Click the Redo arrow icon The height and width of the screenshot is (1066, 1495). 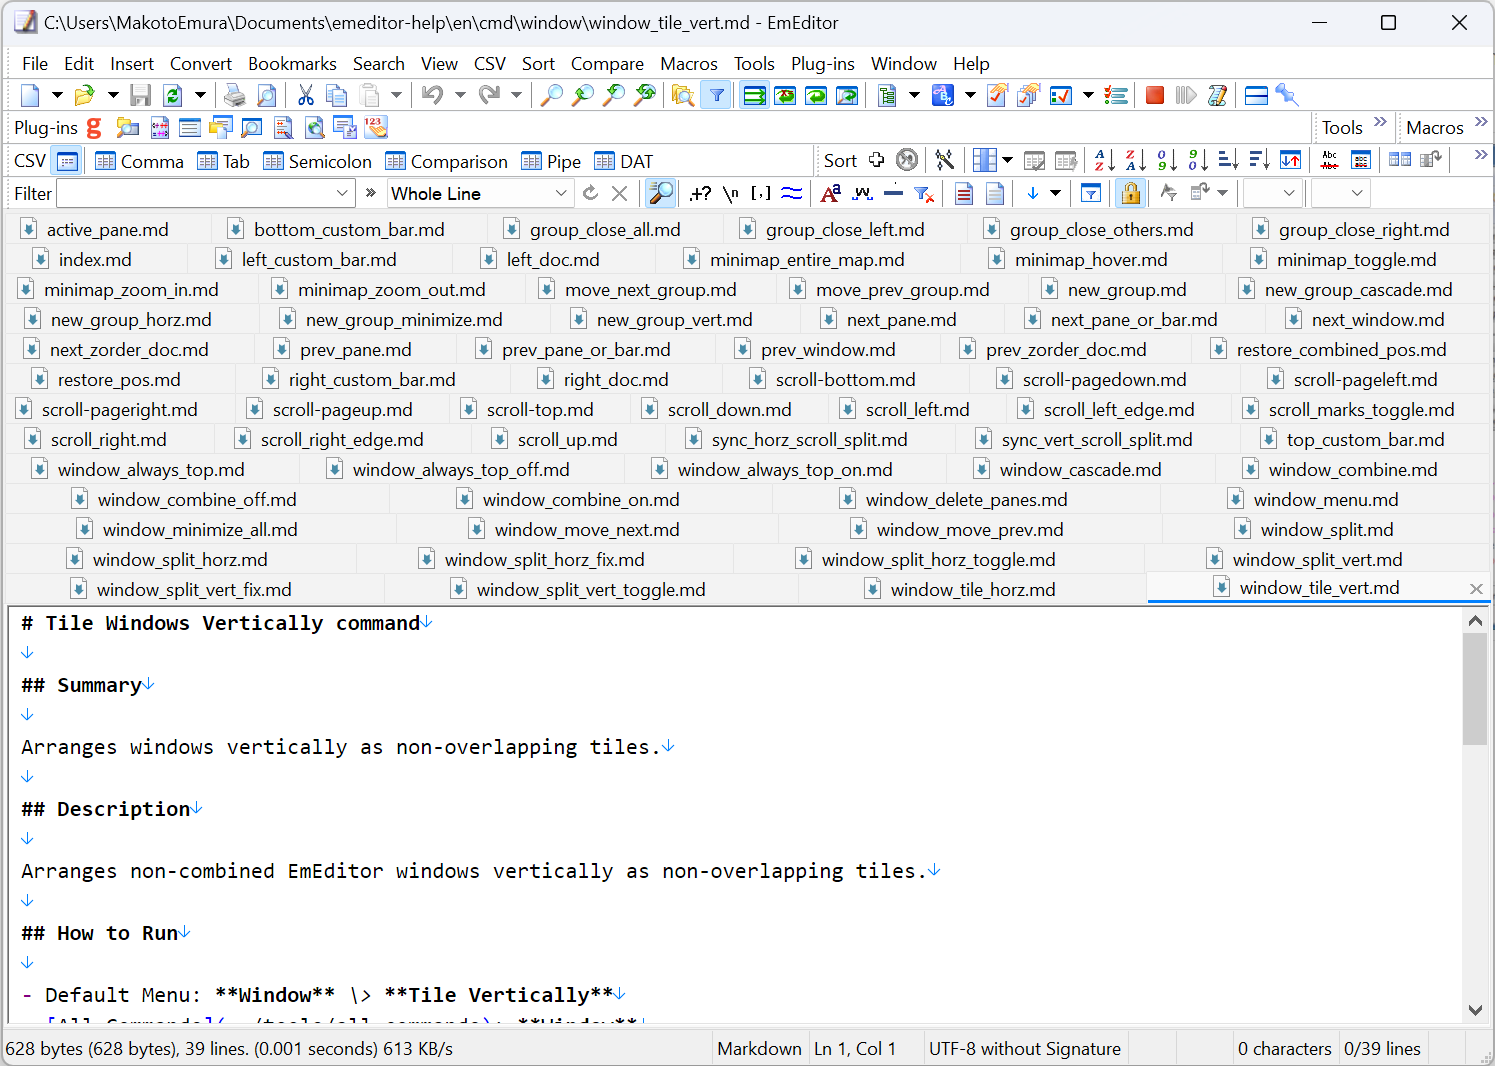click(x=488, y=95)
